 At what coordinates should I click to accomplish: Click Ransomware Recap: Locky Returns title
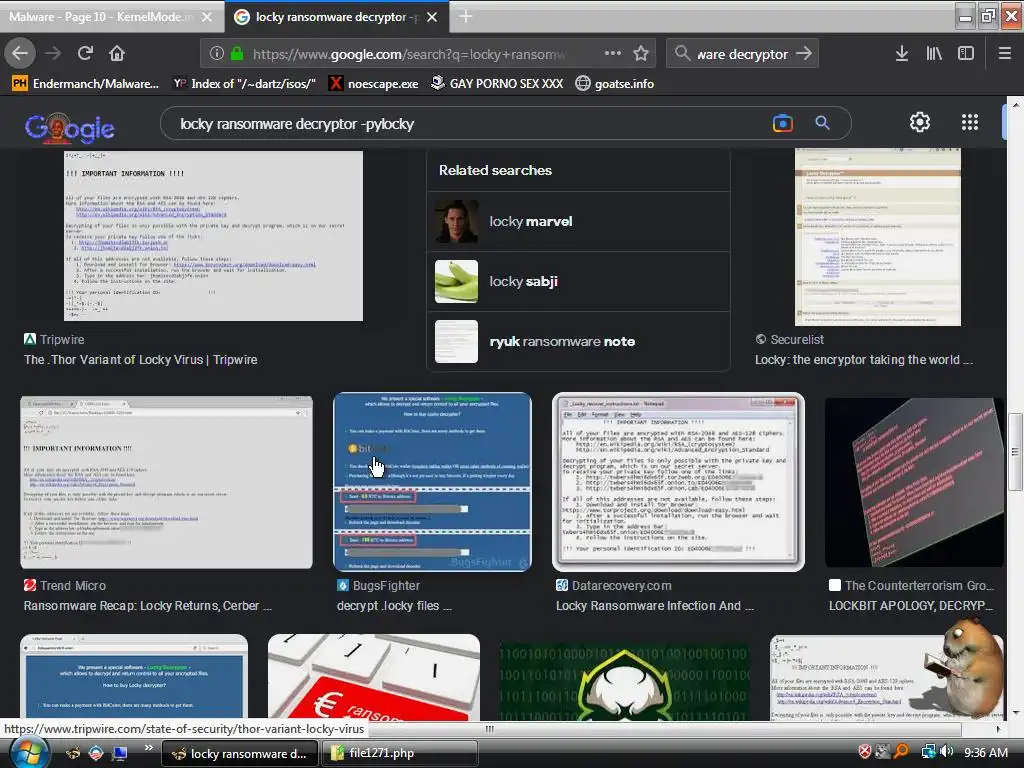click(x=148, y=606)
